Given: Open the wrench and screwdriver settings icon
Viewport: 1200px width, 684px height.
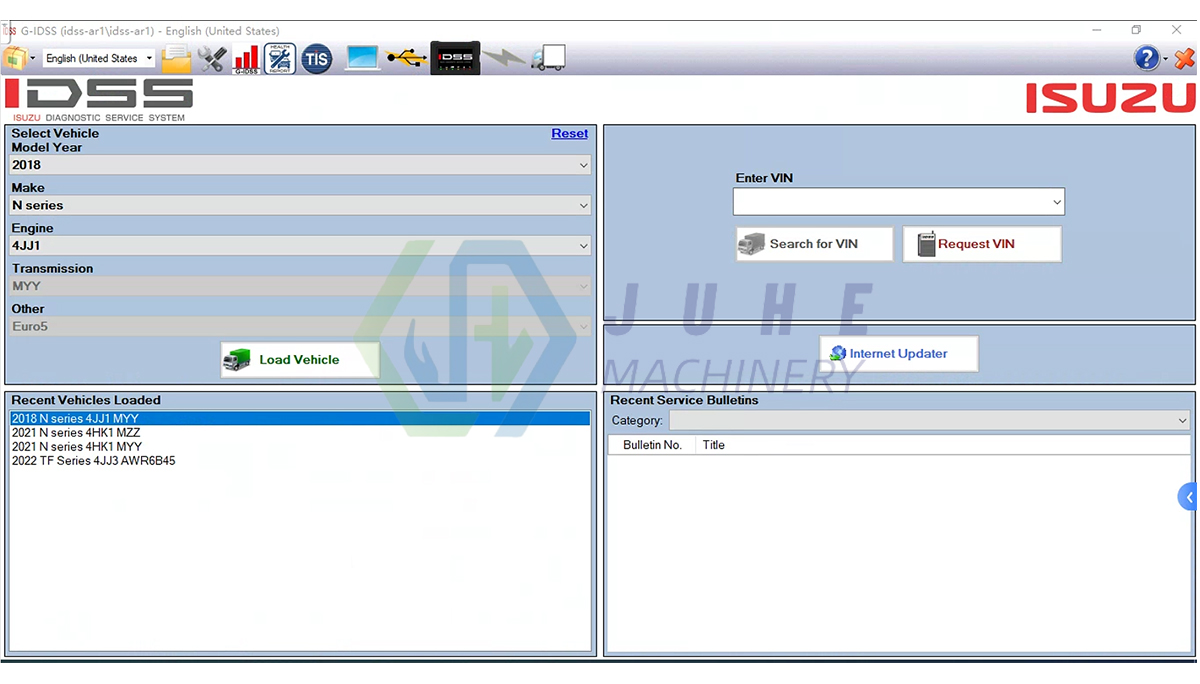Looking at the screenshot, I should click(212, 58).
